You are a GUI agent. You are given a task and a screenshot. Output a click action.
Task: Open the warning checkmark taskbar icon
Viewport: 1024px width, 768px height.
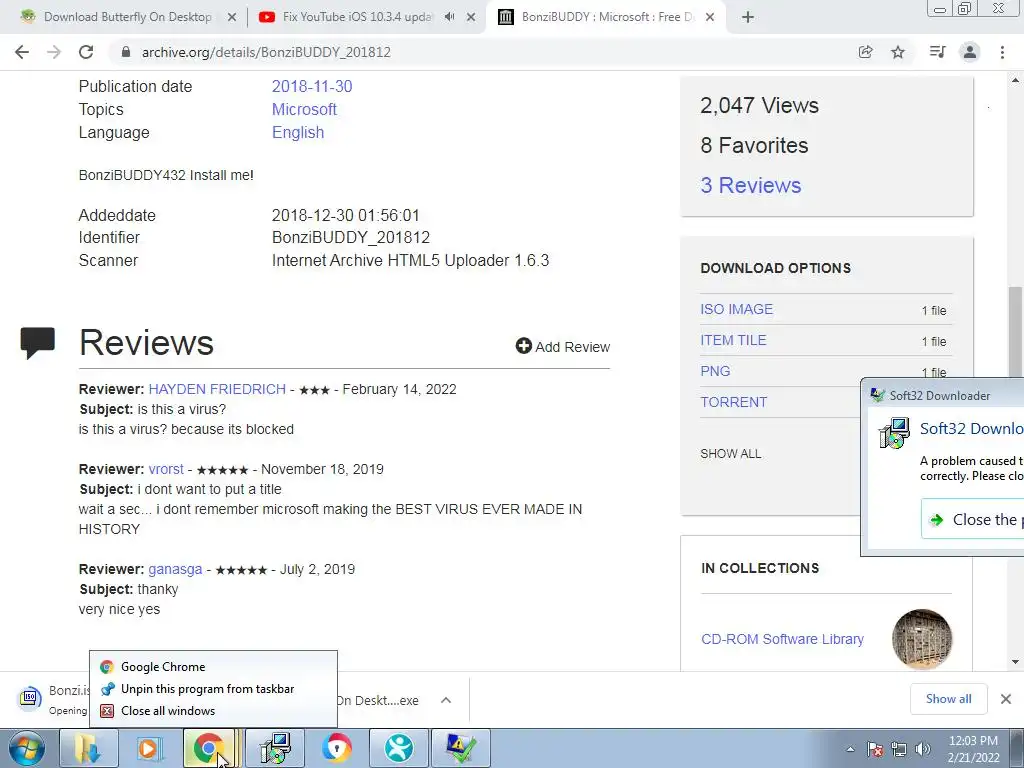click(460, 748)
